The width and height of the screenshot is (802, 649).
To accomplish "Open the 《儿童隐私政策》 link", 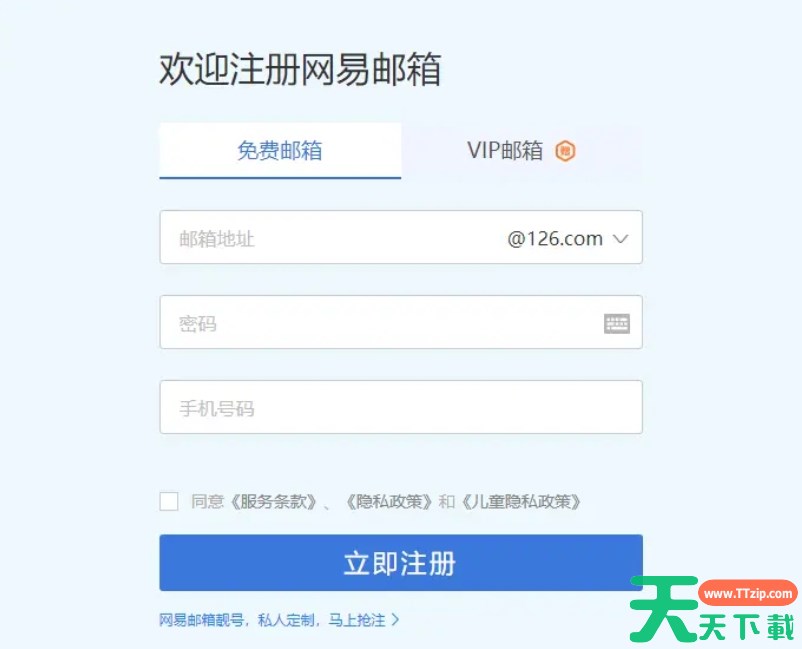I will (x=521, y=502).
